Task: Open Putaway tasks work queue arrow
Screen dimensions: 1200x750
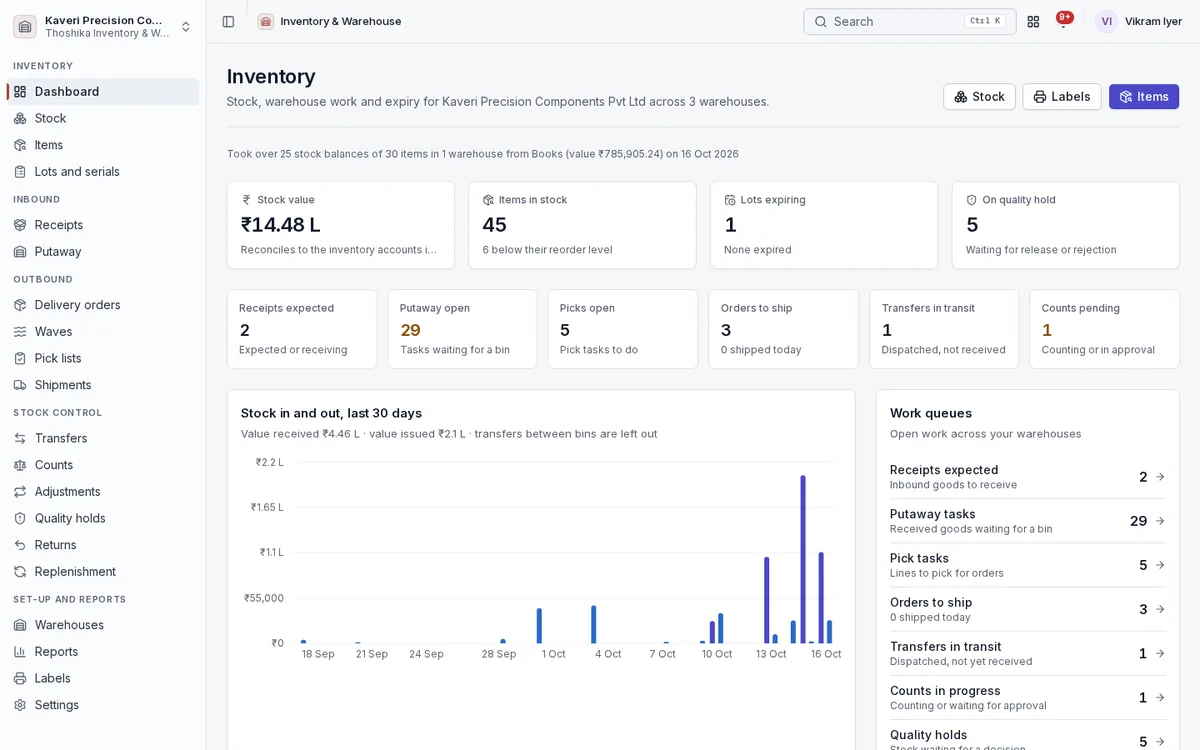Action: (x=1160, y=521)
